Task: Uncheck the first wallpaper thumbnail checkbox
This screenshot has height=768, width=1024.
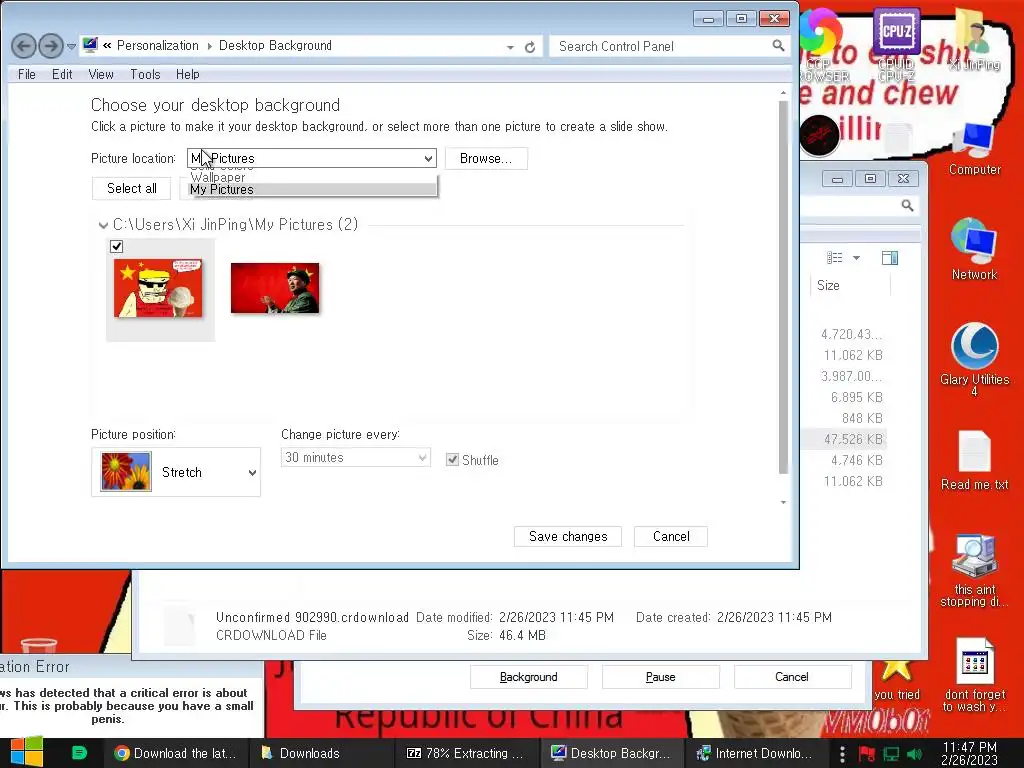Action: click(116, 246)
